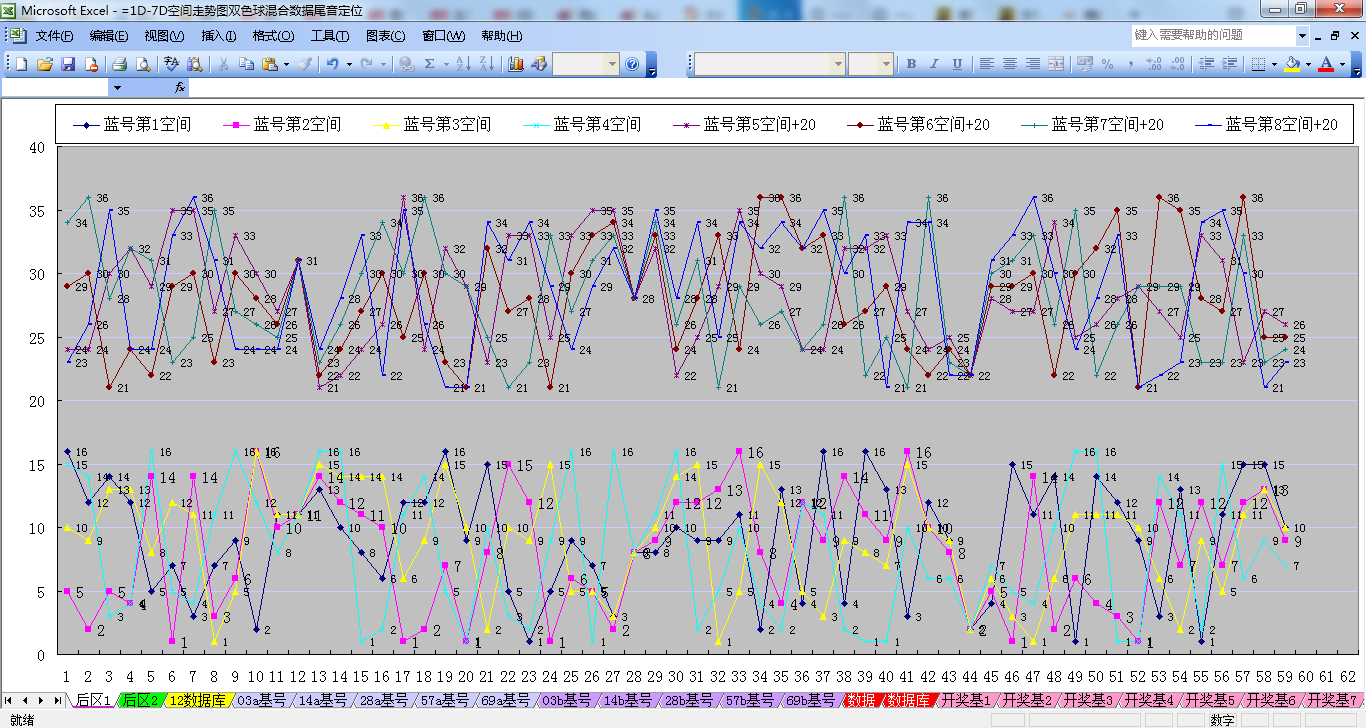This screenshot has width=1366, height=728.
Task: Apply the red font color
Action: point(1326,64)
